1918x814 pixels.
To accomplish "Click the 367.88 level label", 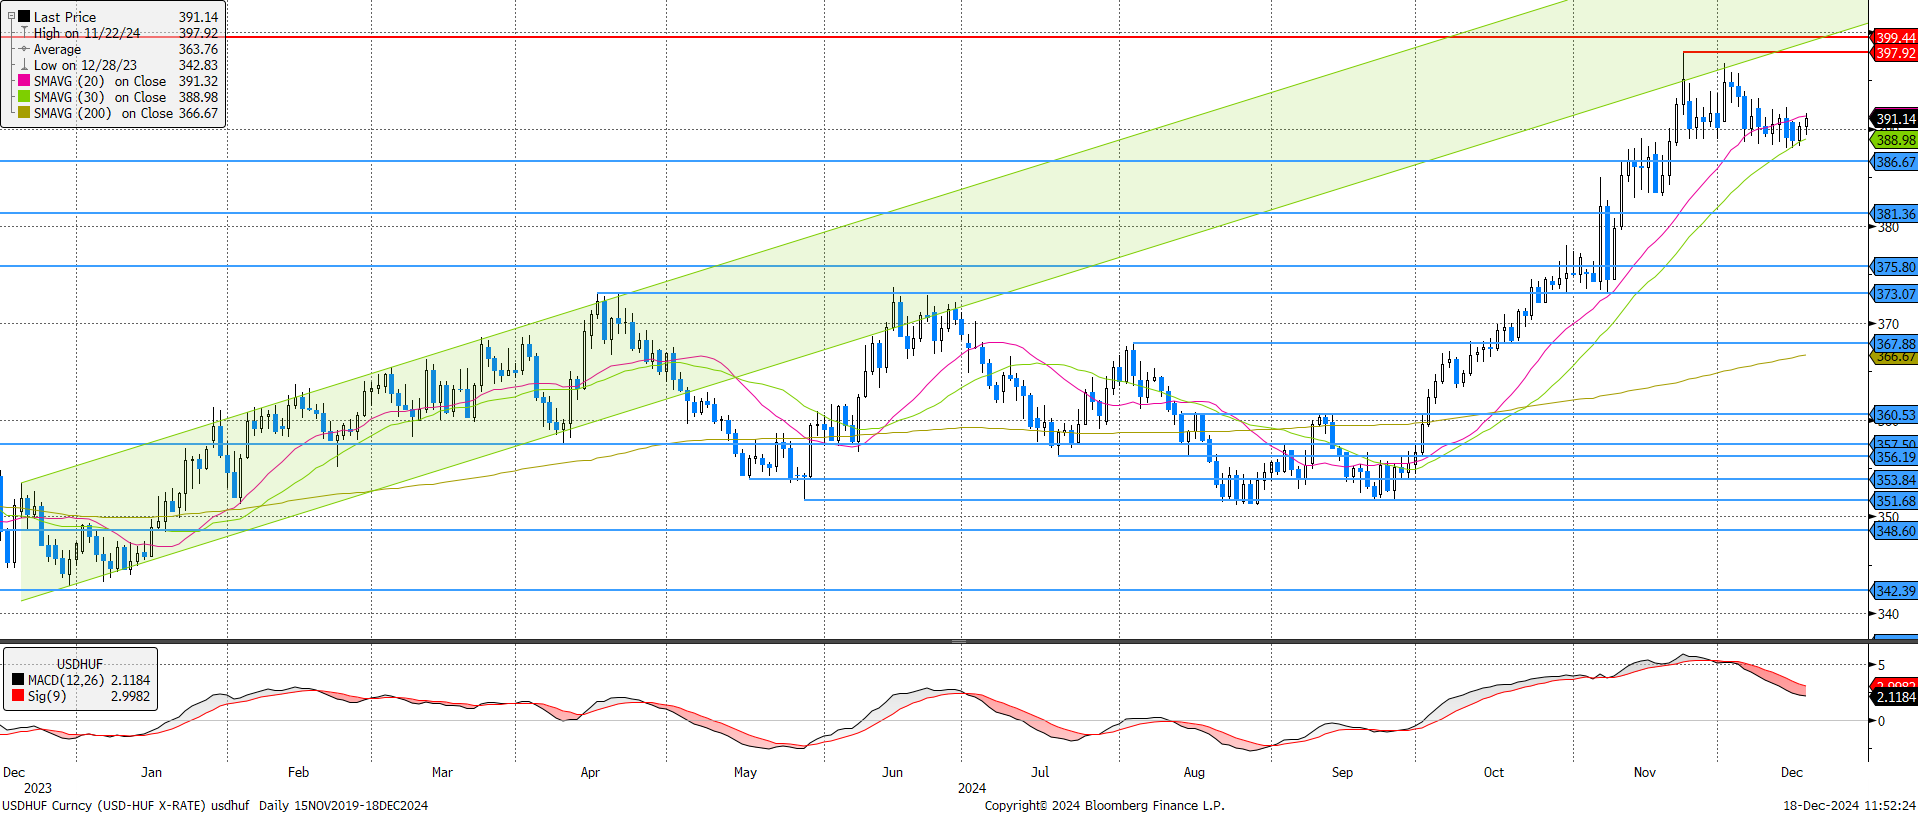I will (1895, 344).
